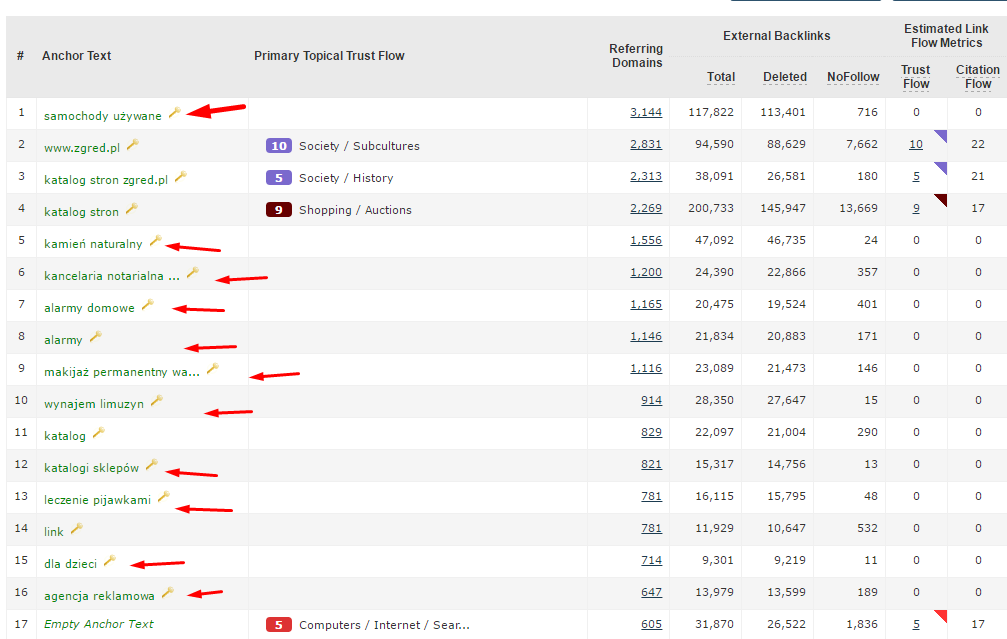Click the key icon in row 4 after 'katalog stron'
Image resolution: width=1007 pixels, height=639 pixels.
coord(132,209)
